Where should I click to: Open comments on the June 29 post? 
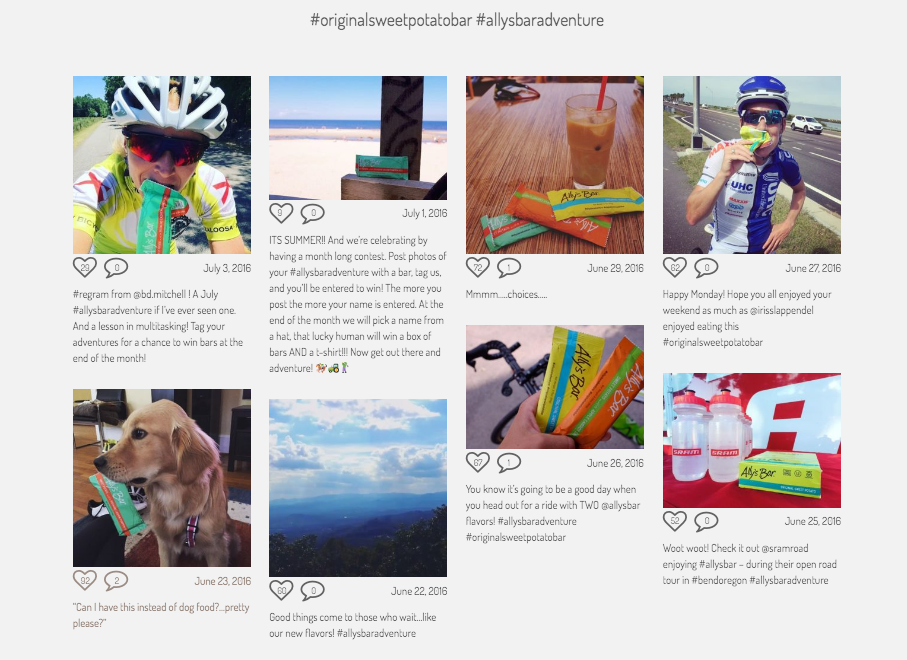(x=509, y=268)
